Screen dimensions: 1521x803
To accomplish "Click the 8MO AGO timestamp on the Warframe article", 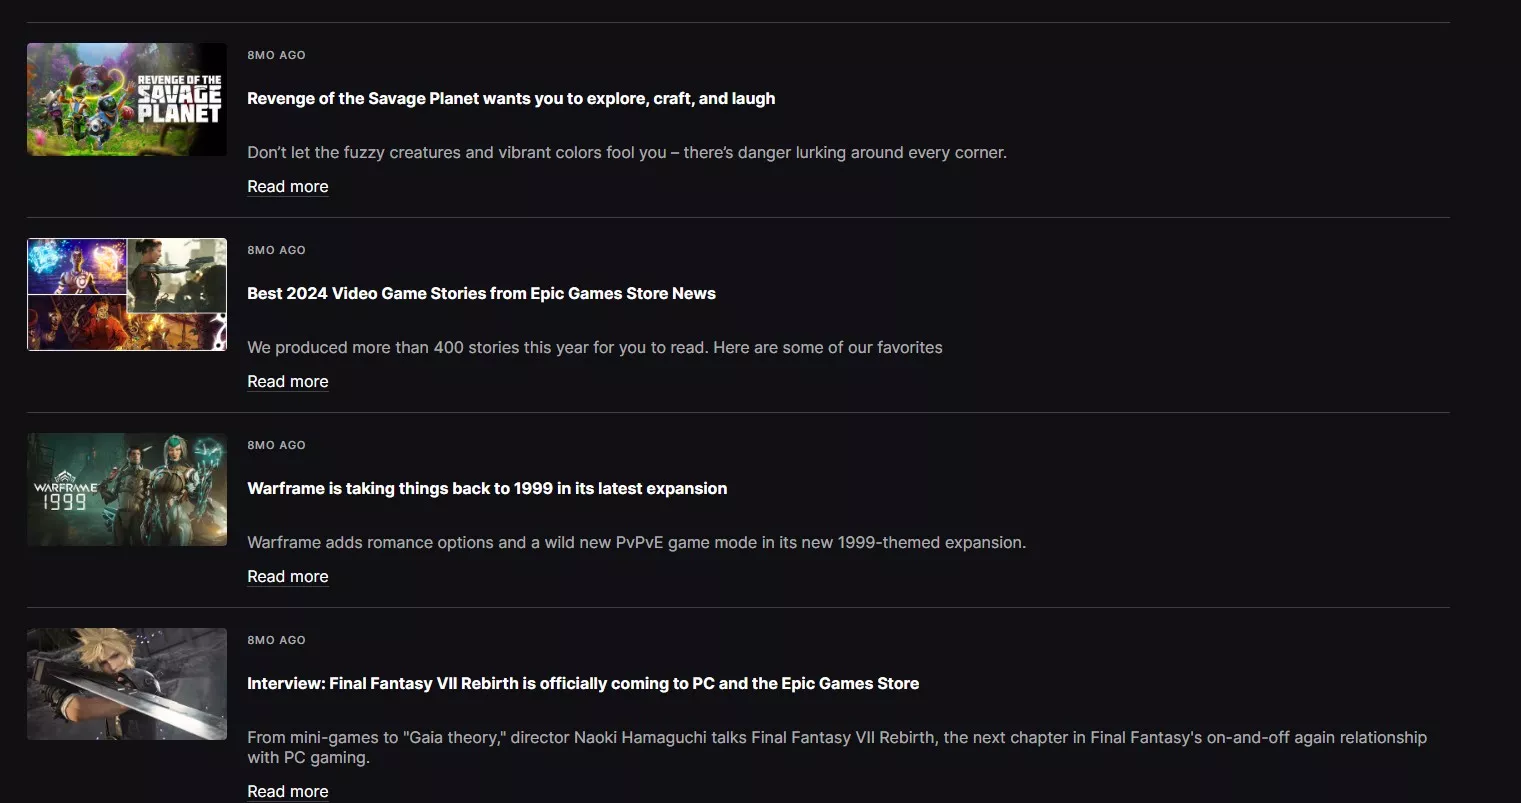I will point(277,445).
